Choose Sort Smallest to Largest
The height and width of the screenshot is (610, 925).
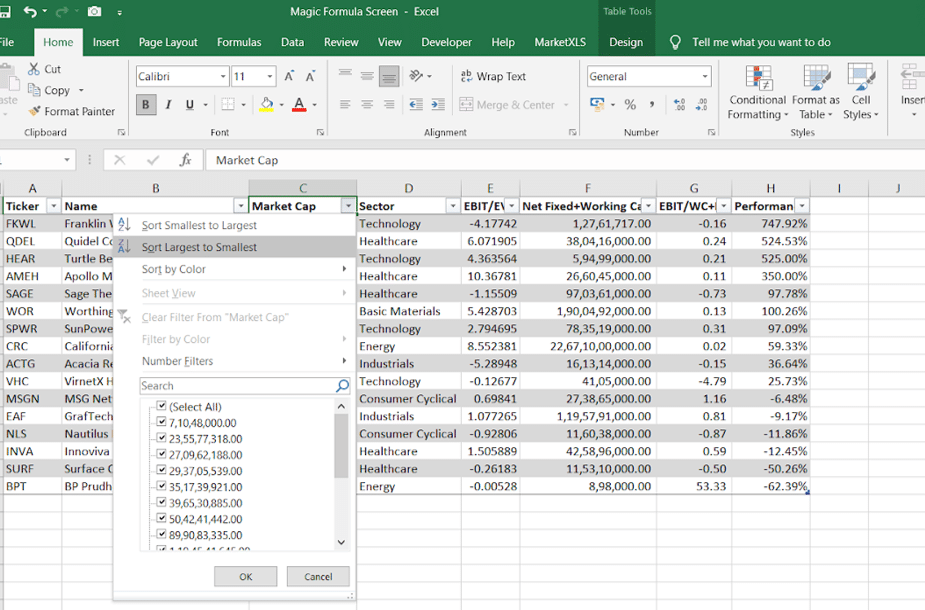[x=234, y=225]
